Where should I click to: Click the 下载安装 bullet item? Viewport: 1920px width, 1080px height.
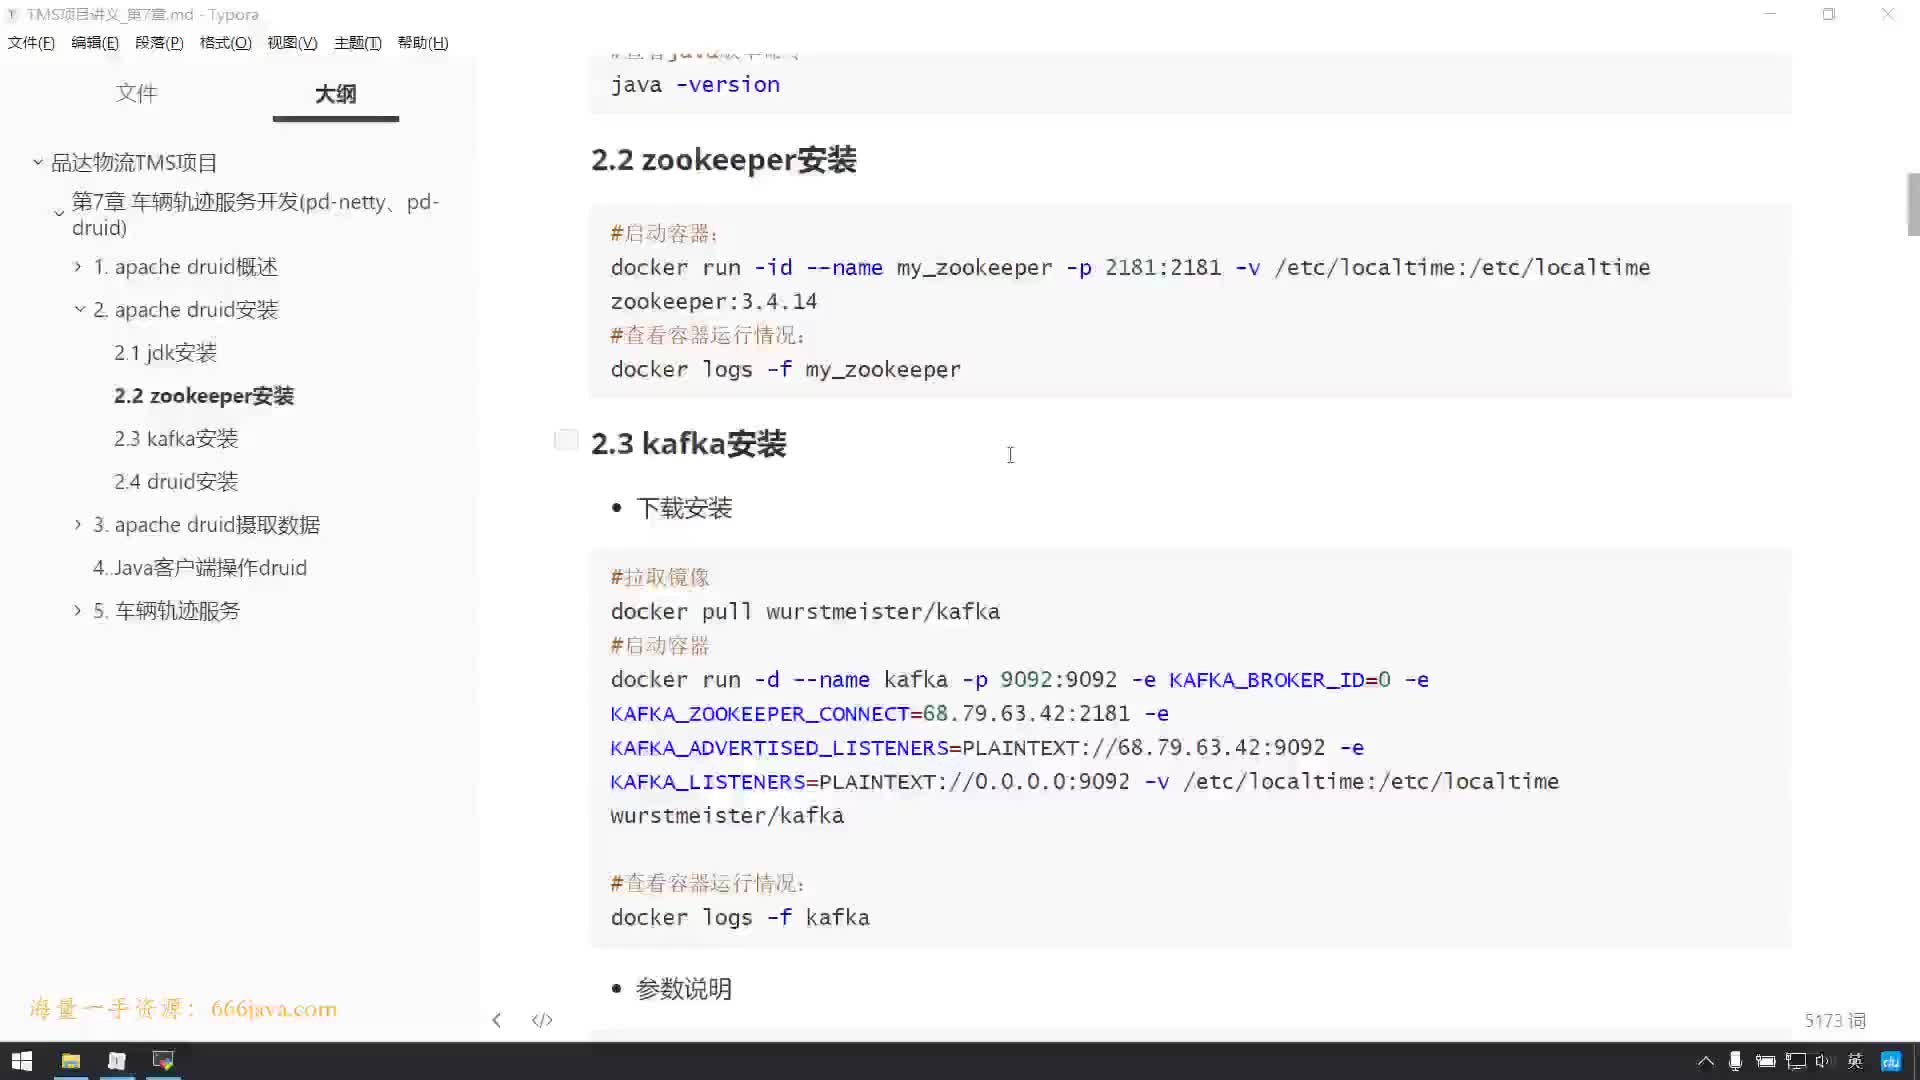tap(684, 508)
